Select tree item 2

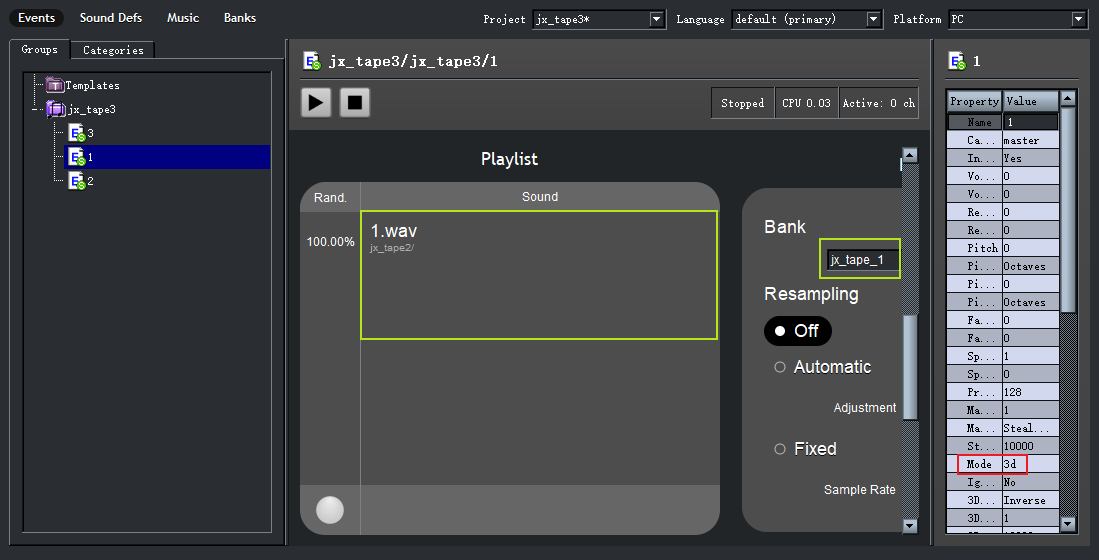coord(90,181)
